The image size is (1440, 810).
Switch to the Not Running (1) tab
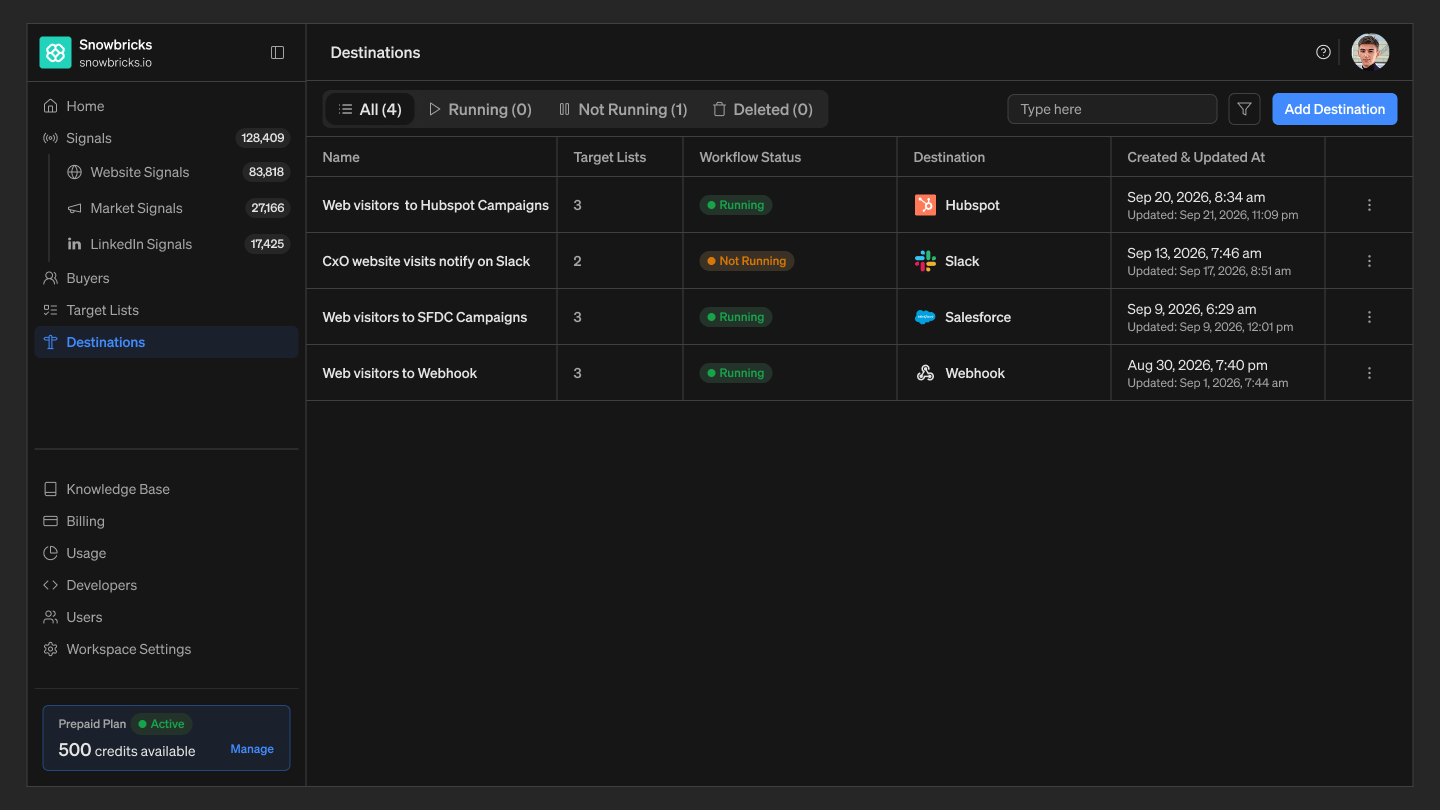click(623, 109)
